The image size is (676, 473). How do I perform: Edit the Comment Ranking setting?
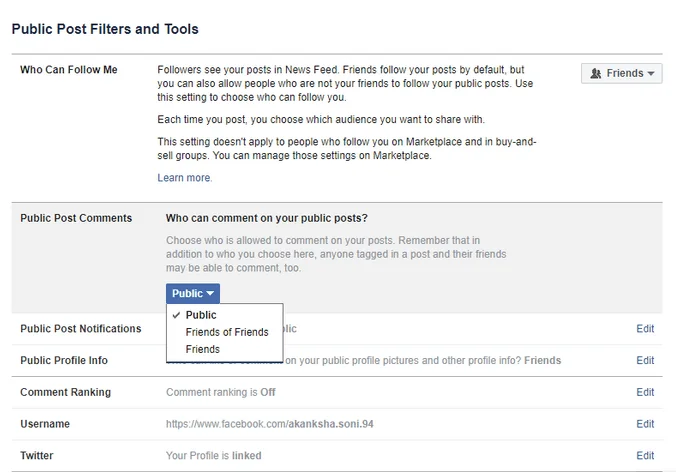tap(645, 392)
